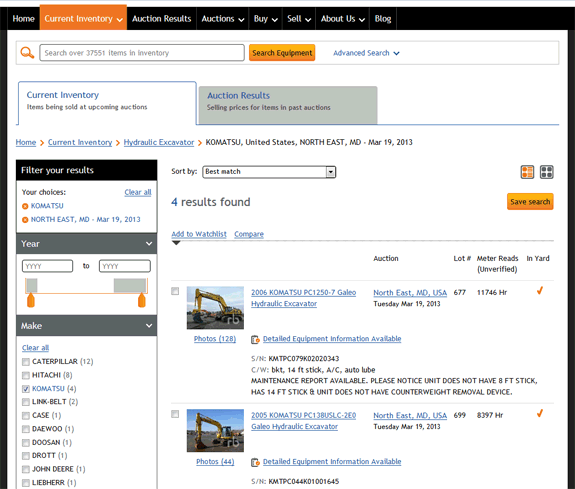Open the Sort by Best match dropdown
This screenshot has height=489, width=575.
[x=269, y=172]
